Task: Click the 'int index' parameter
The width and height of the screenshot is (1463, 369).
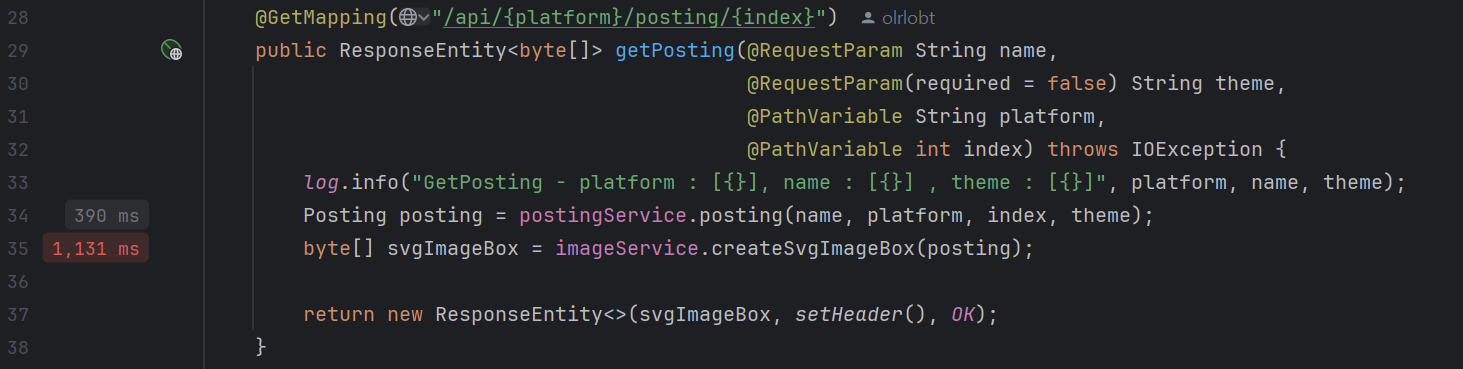Action: (969, 149)
